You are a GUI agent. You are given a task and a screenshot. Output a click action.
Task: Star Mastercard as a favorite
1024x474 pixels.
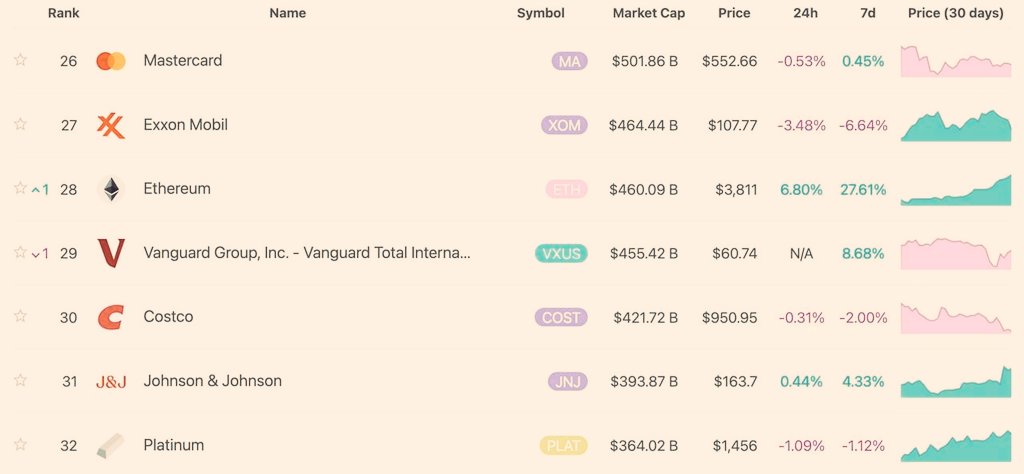coord(20,60)
